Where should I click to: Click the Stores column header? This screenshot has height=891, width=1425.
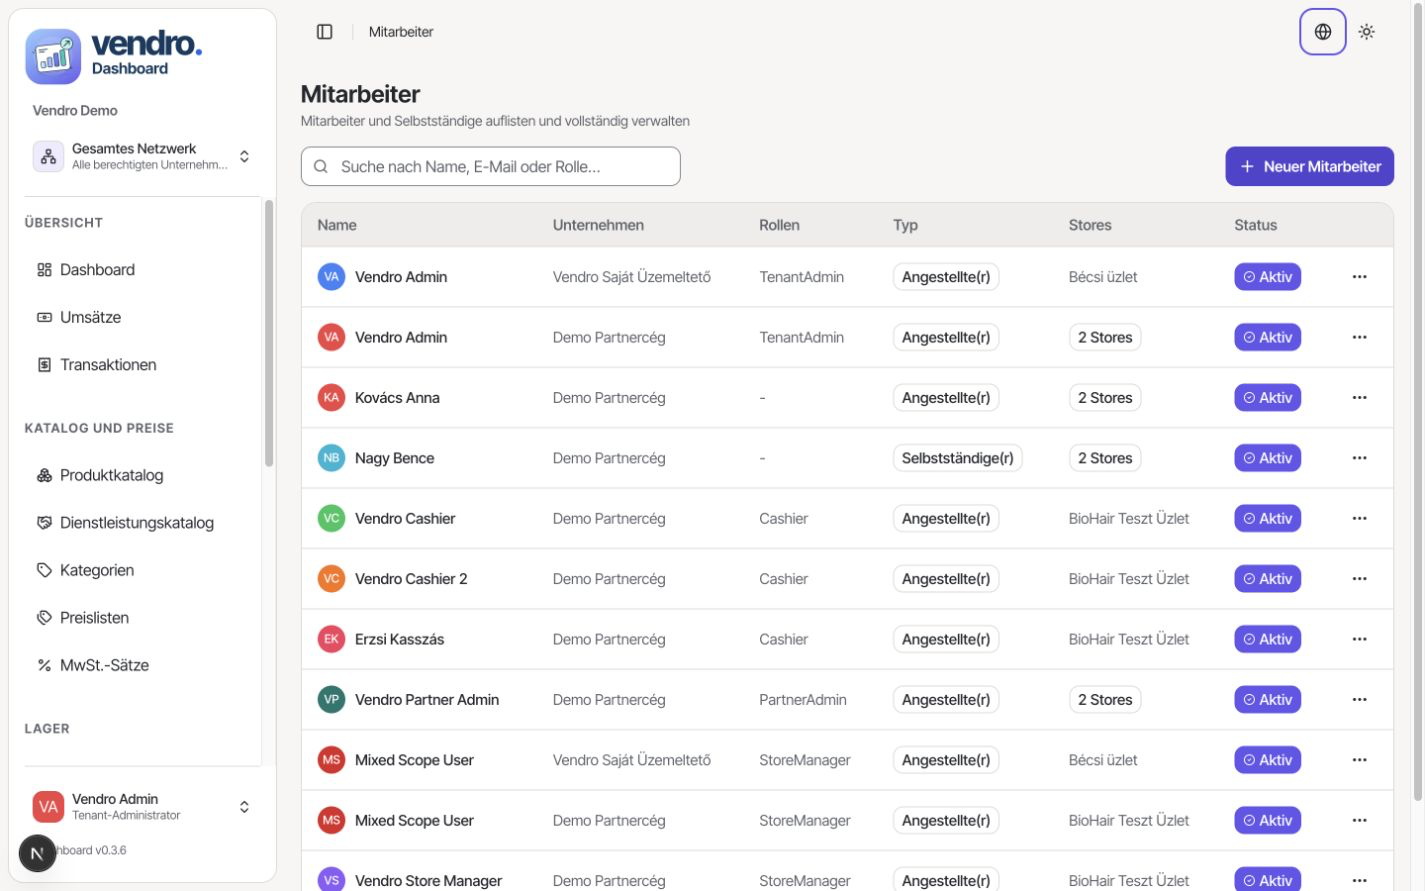1090,225
